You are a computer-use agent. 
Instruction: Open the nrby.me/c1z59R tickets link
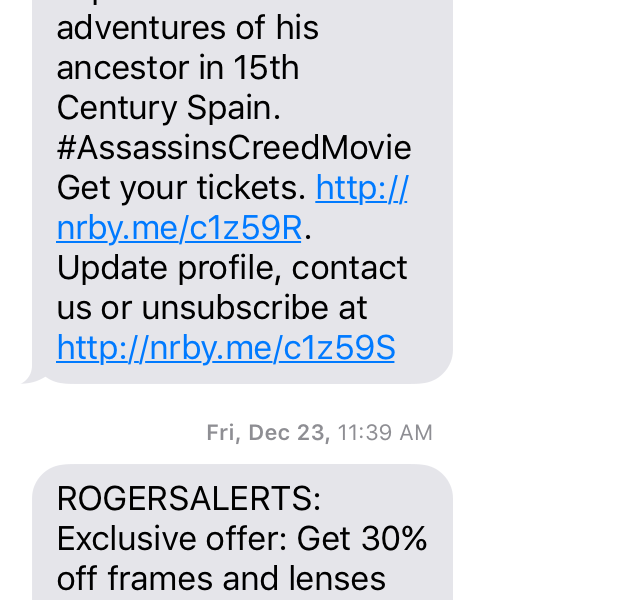179,228
